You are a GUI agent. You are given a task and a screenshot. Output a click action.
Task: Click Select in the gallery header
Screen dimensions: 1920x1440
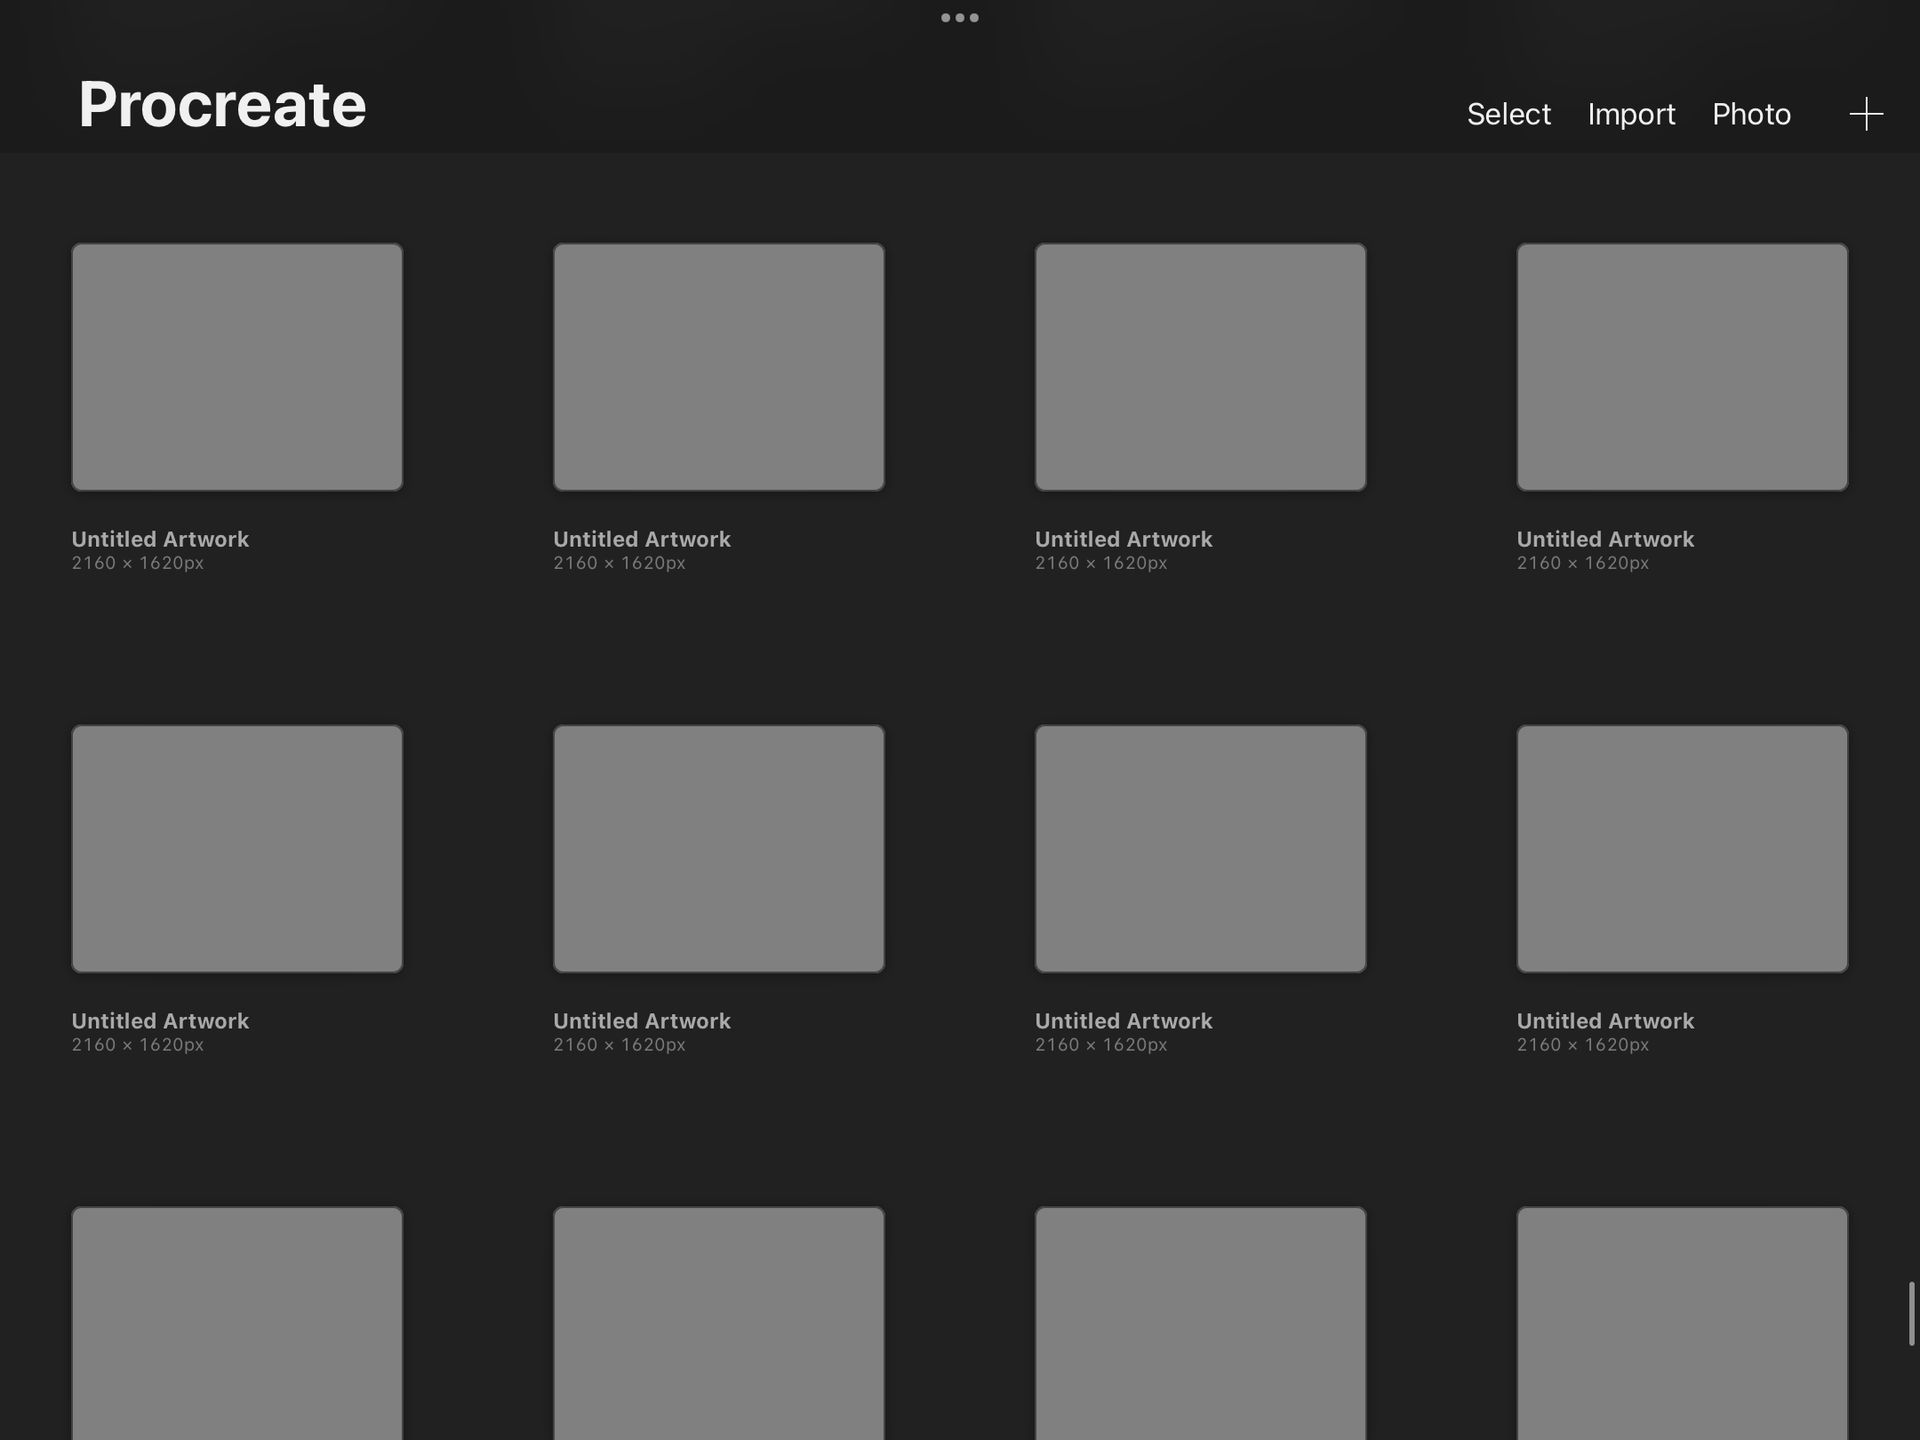pyautogui.click(x=1508, y=114)
